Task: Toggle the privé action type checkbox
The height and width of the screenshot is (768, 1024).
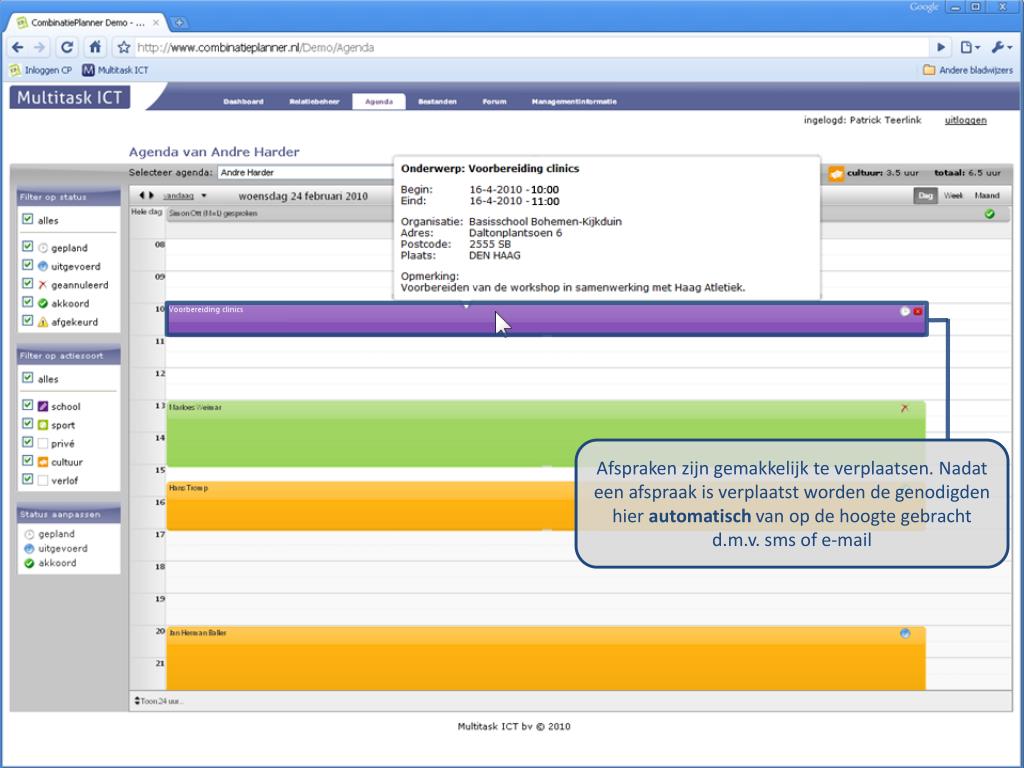Action: pos(27,442)
